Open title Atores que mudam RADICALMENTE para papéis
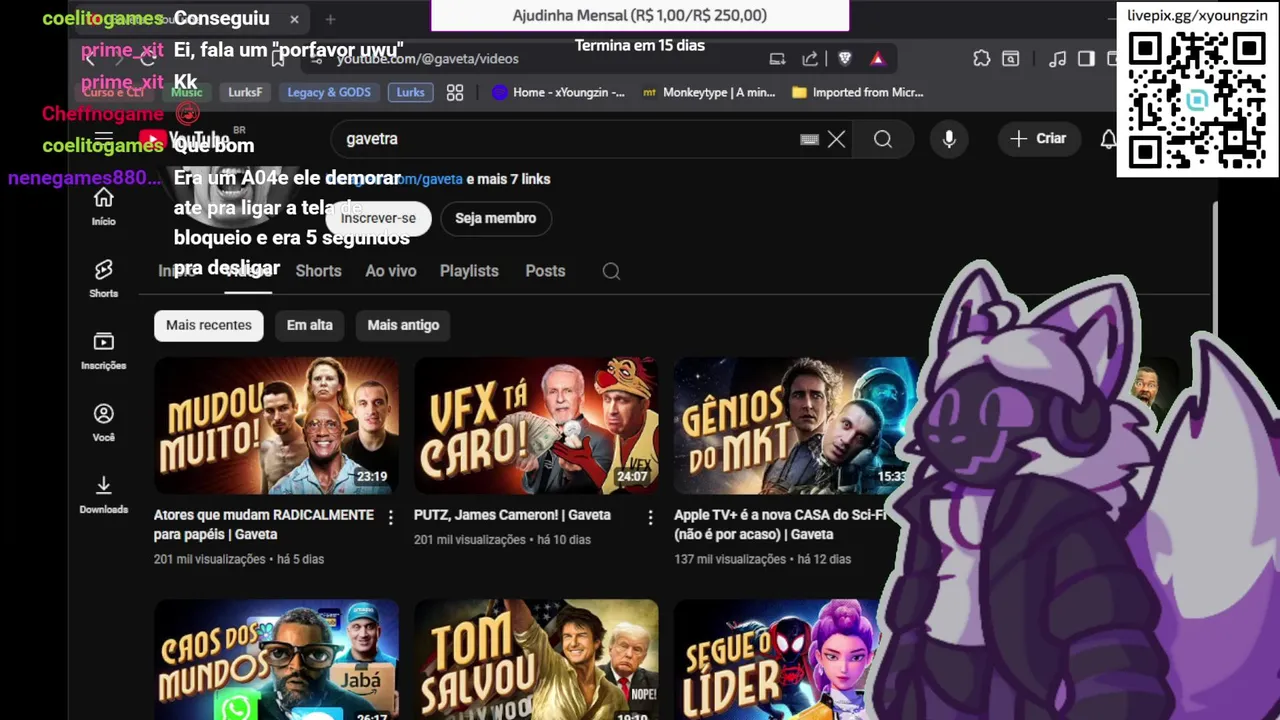Image resolution: width=1280 pixels, height=720 pixels. pos(264,525)
